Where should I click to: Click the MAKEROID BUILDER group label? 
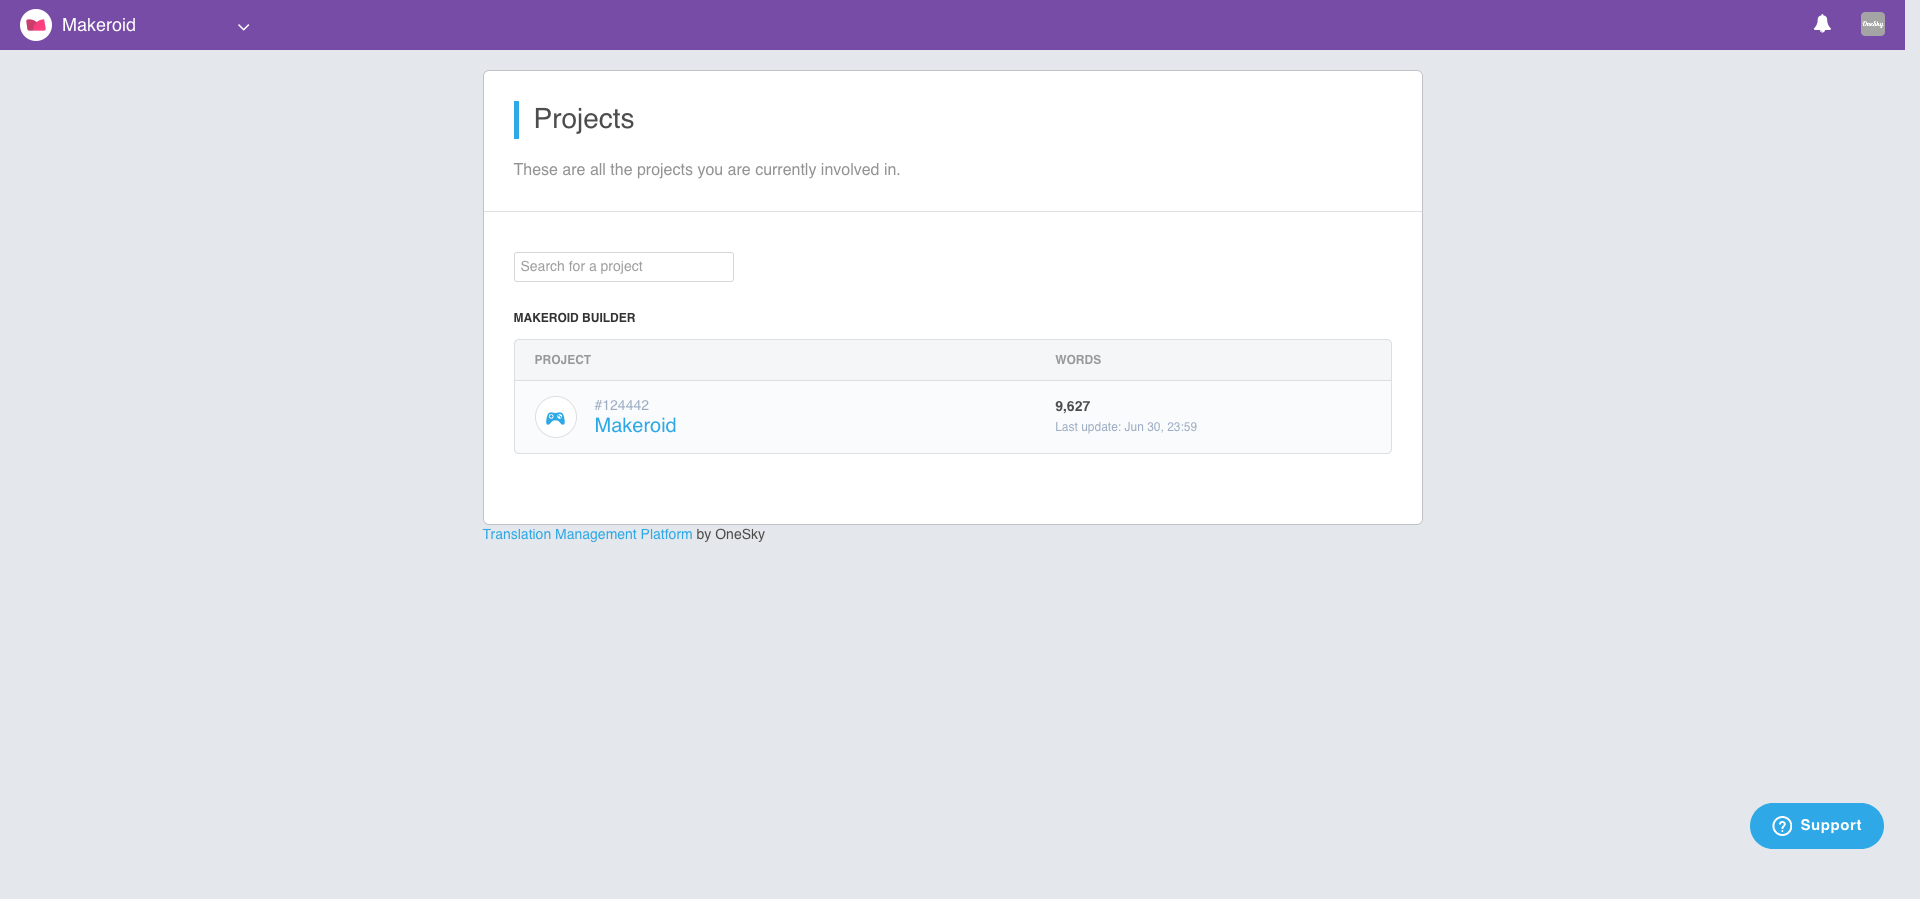click(x=574, y=318)
